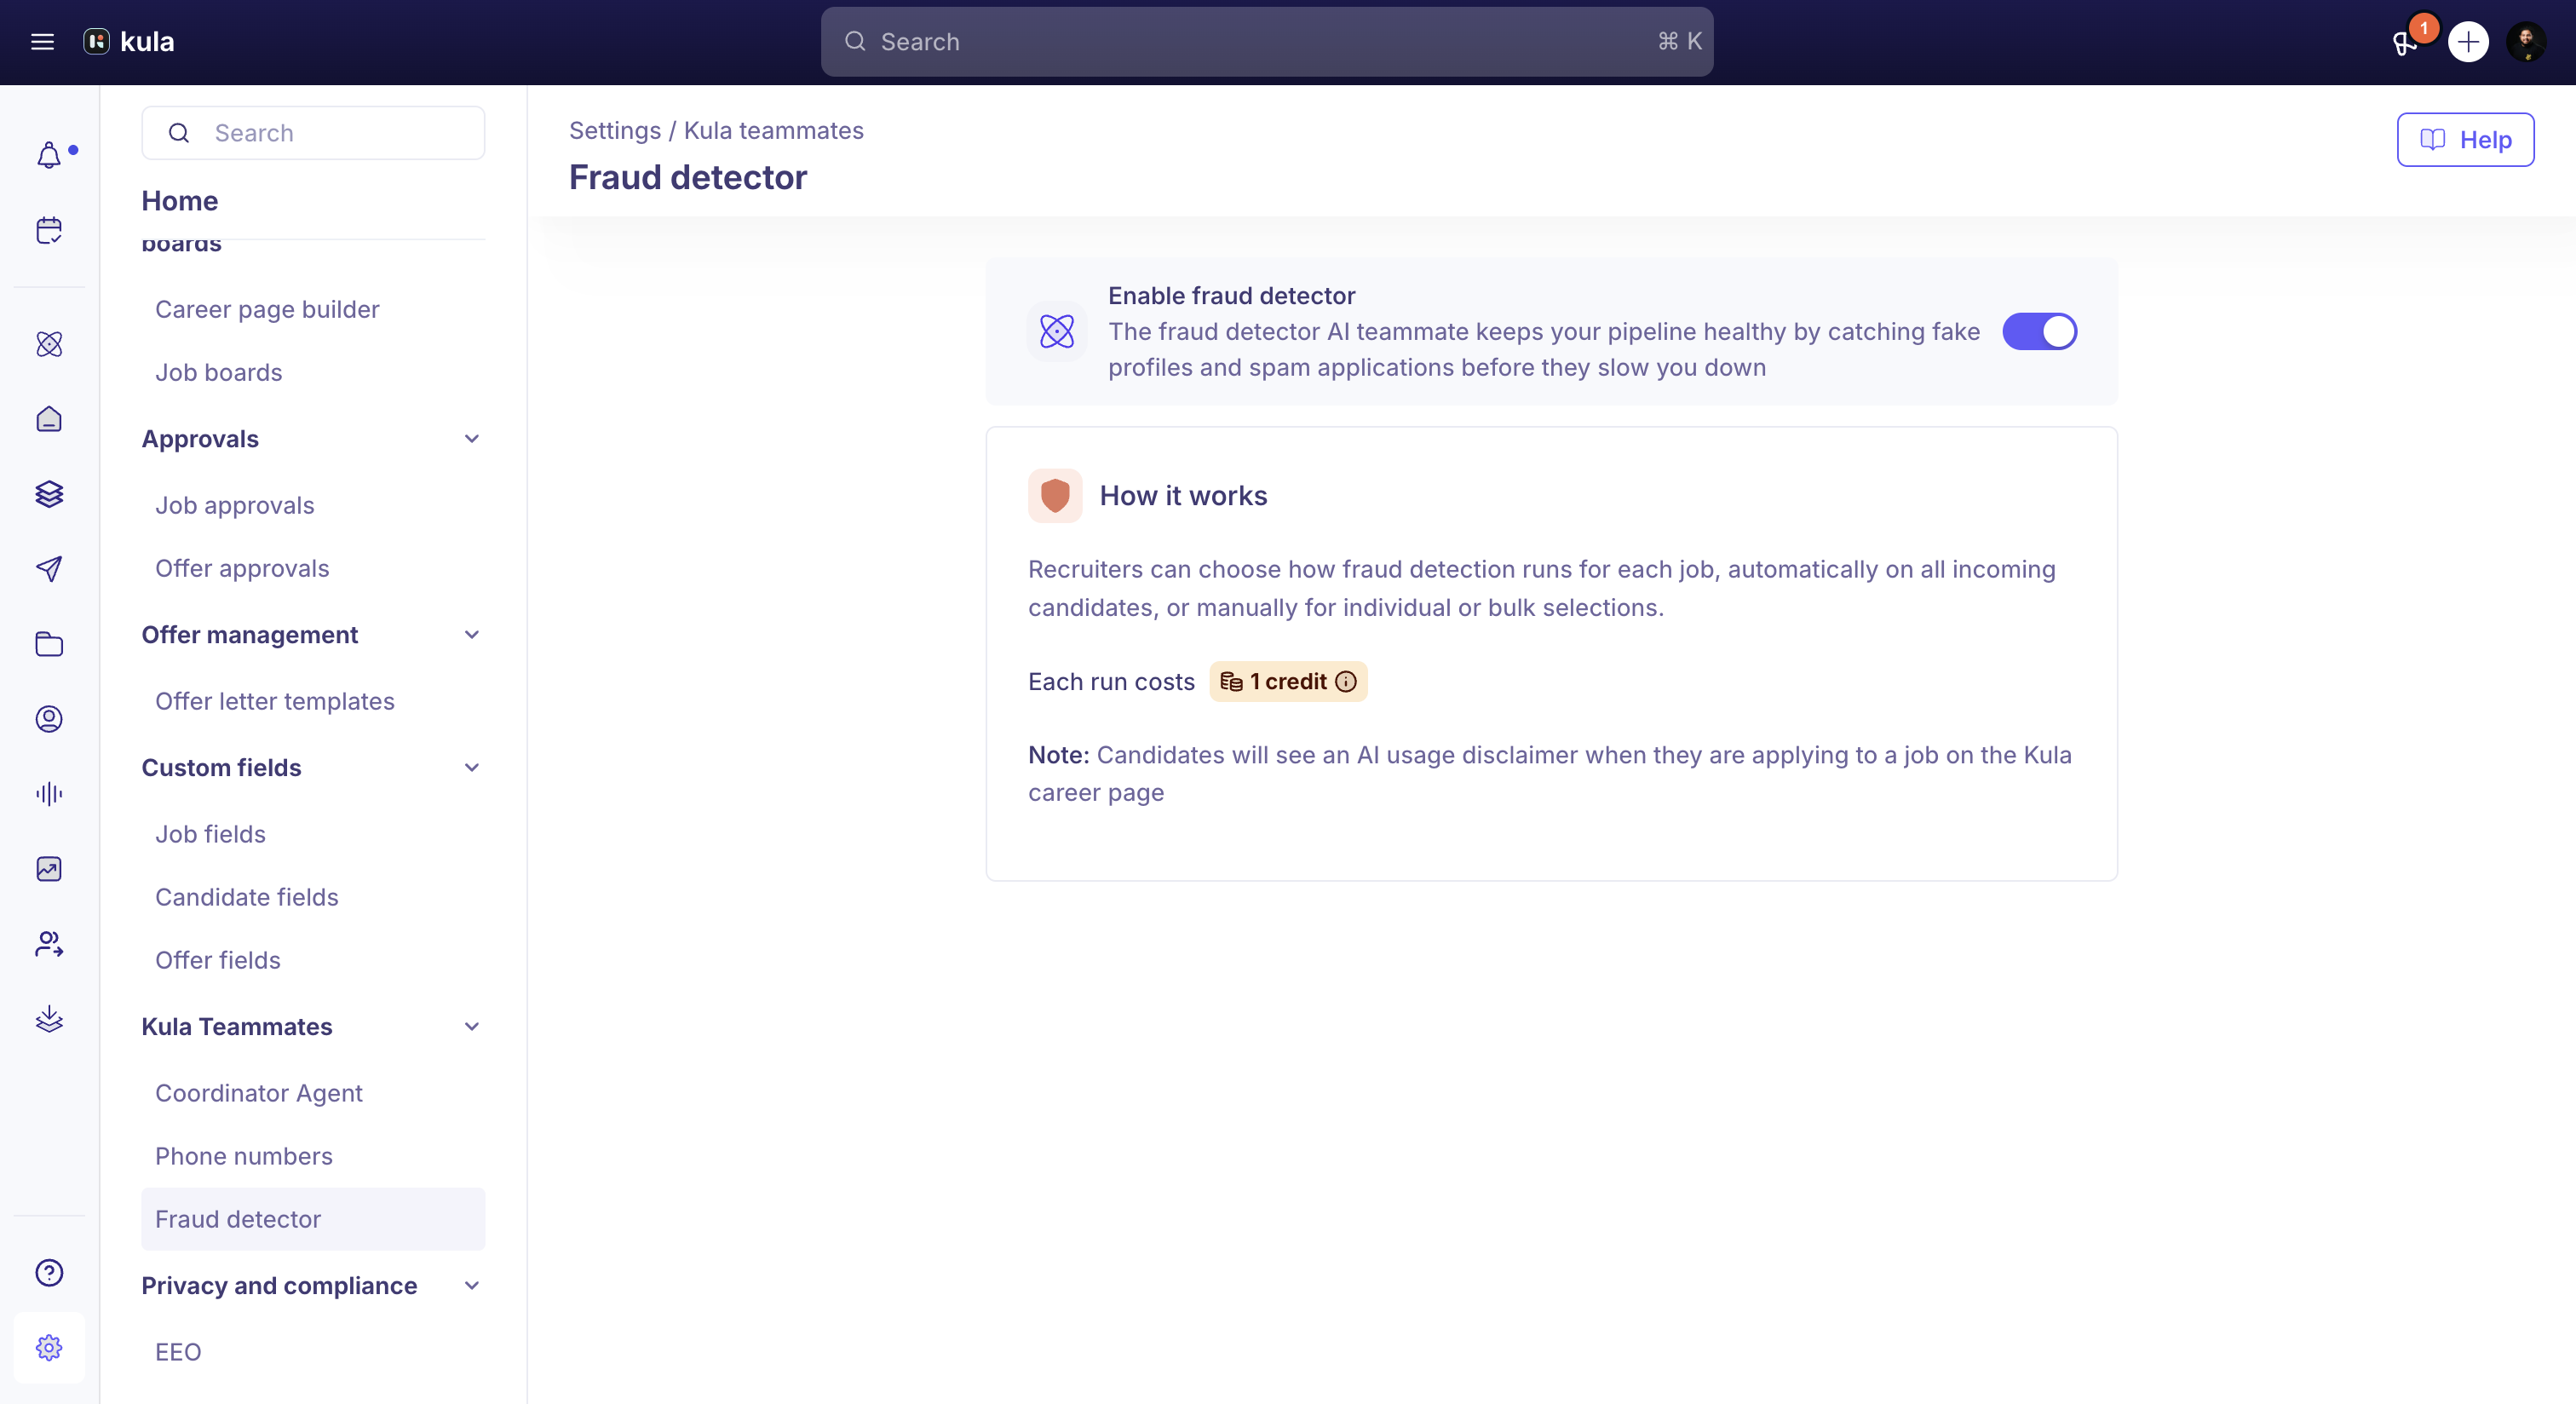Image resolution: width=2576 pixels, height=1404 pixels.
Task: Go to Job approvals
Action: pyautogui.click(x=235, y=506)
